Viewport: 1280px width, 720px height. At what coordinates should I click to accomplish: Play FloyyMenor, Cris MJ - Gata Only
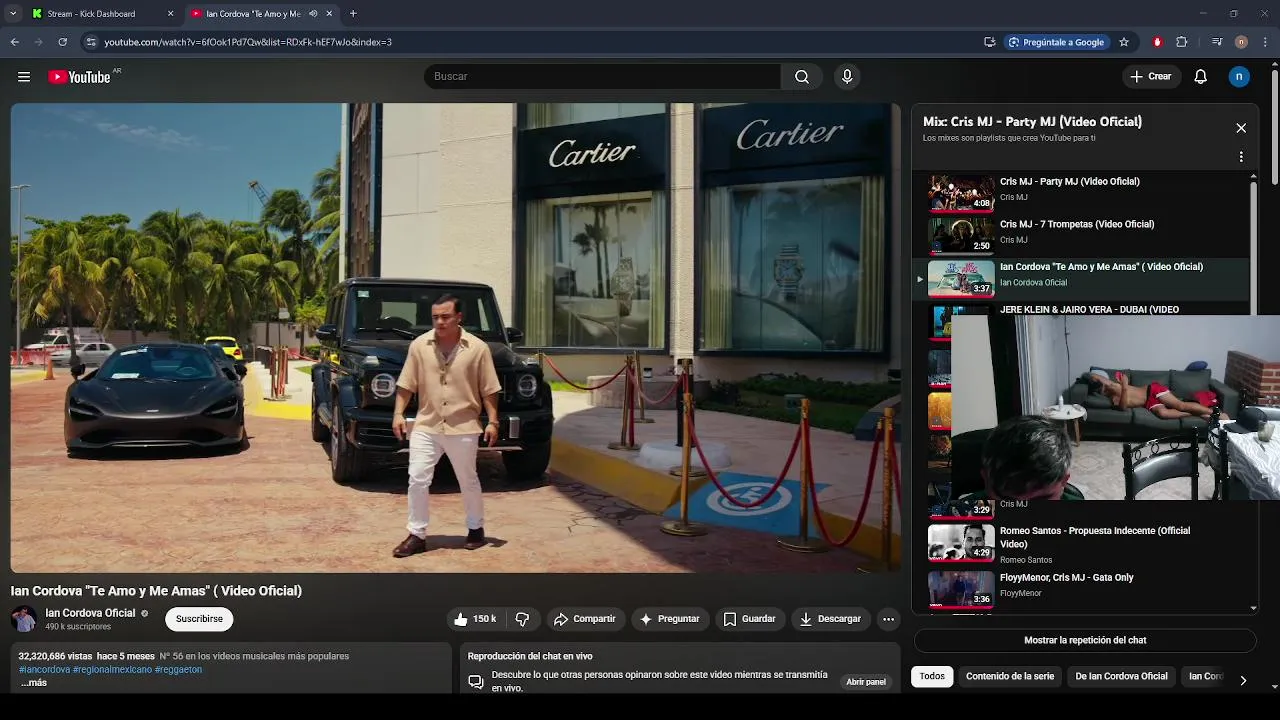(1081, 589)
